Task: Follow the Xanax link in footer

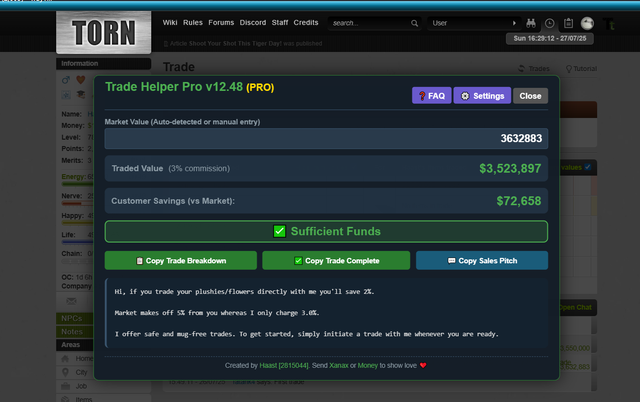Action: tap(339, 365)
